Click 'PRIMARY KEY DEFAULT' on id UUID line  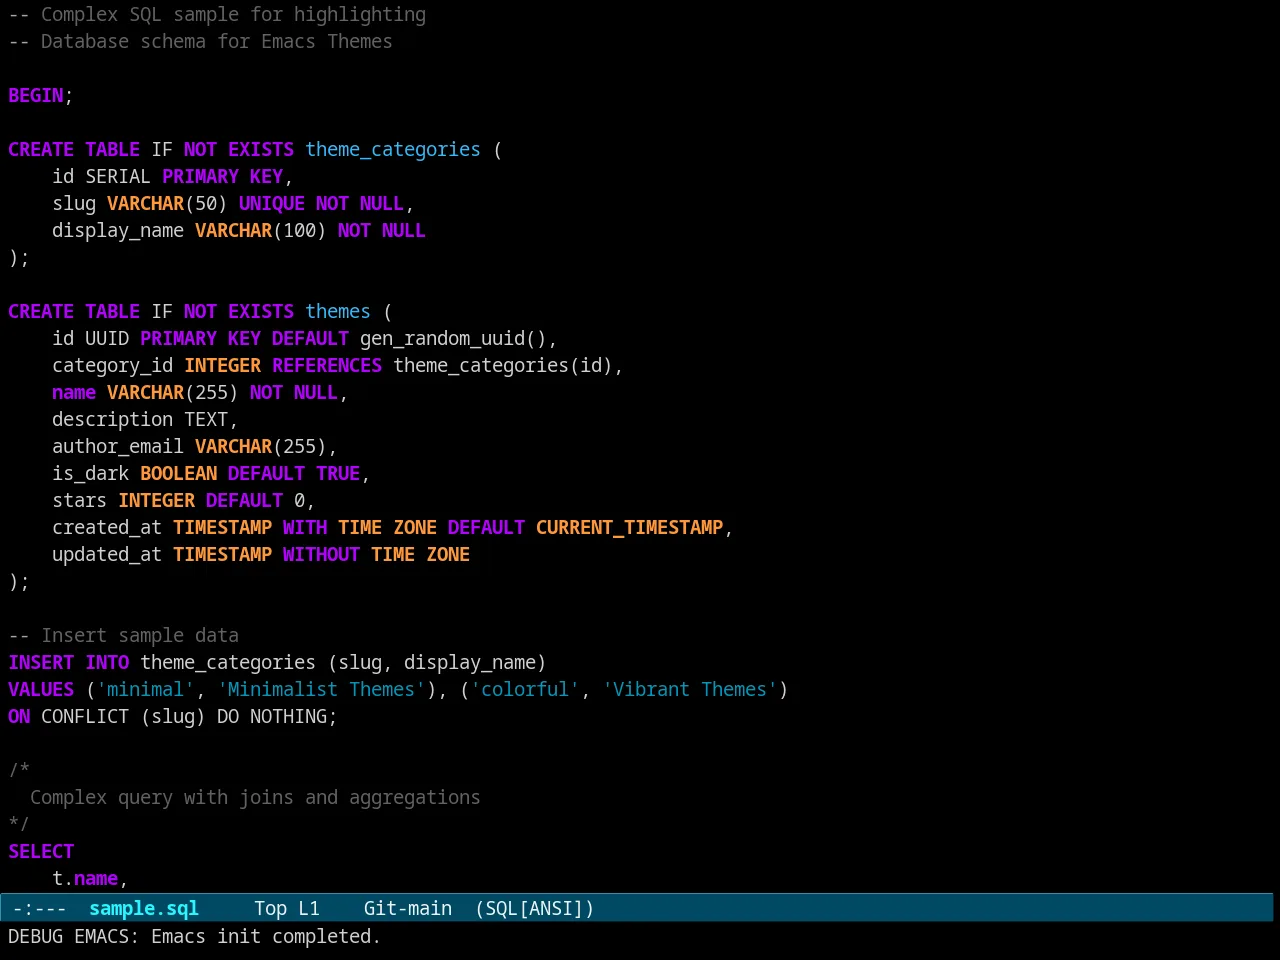click(x=244, y=338)
